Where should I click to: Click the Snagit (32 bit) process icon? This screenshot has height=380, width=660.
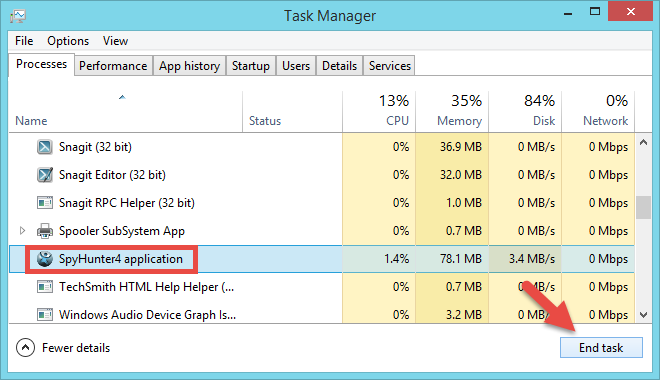point(45,147)
